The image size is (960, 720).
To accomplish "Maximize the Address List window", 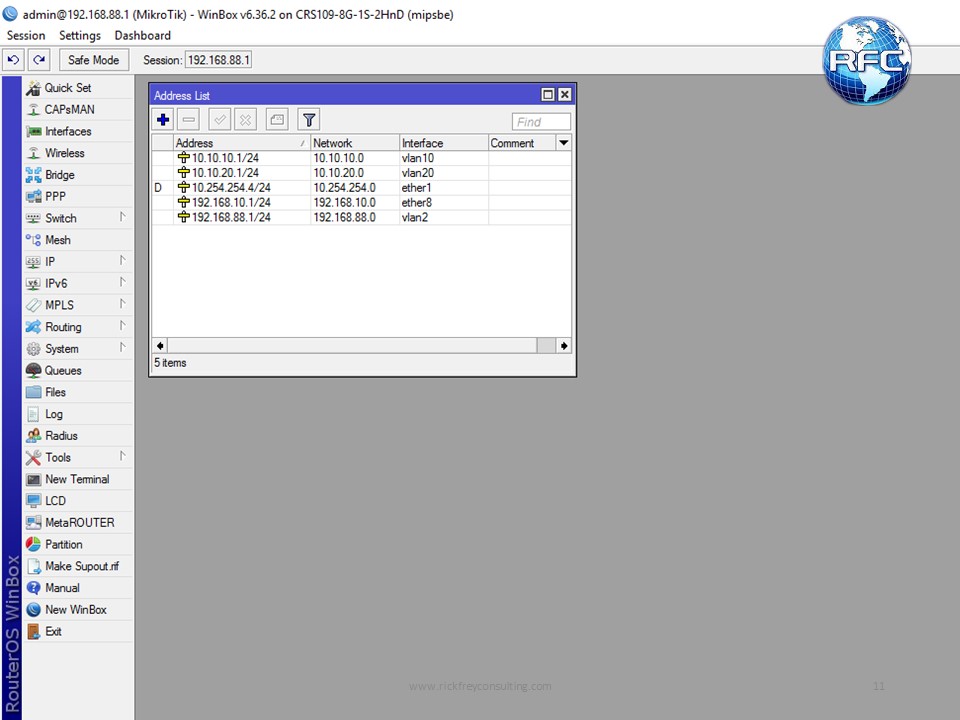I will tap(548, 95).
